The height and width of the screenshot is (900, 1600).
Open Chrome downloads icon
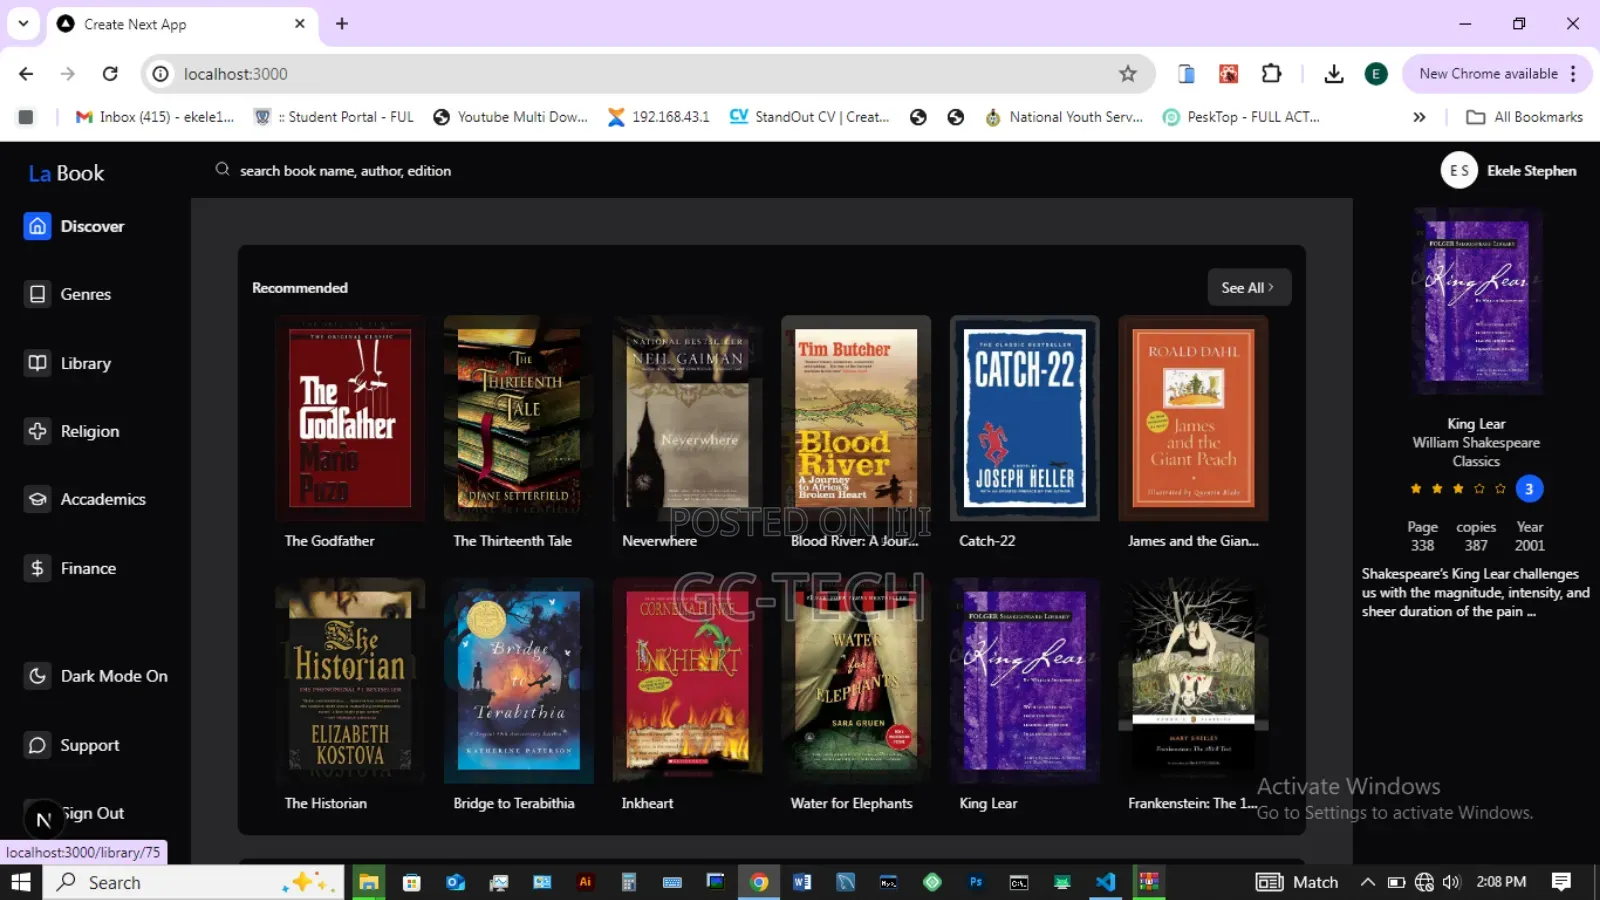[x=1334, y=74]
